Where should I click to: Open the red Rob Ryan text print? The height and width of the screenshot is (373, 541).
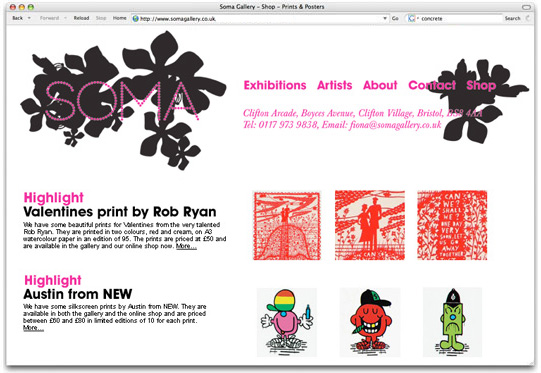pyautogui.click(x=452, y=225)
